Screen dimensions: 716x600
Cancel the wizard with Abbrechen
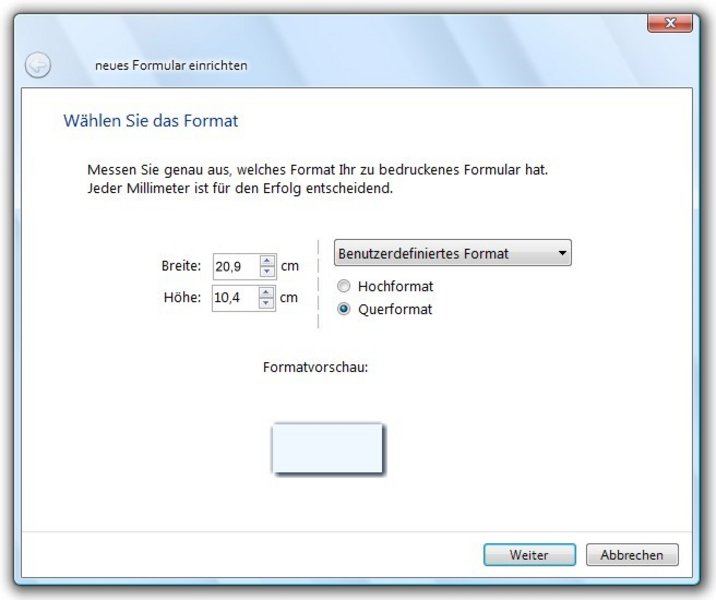coord(632,555)
